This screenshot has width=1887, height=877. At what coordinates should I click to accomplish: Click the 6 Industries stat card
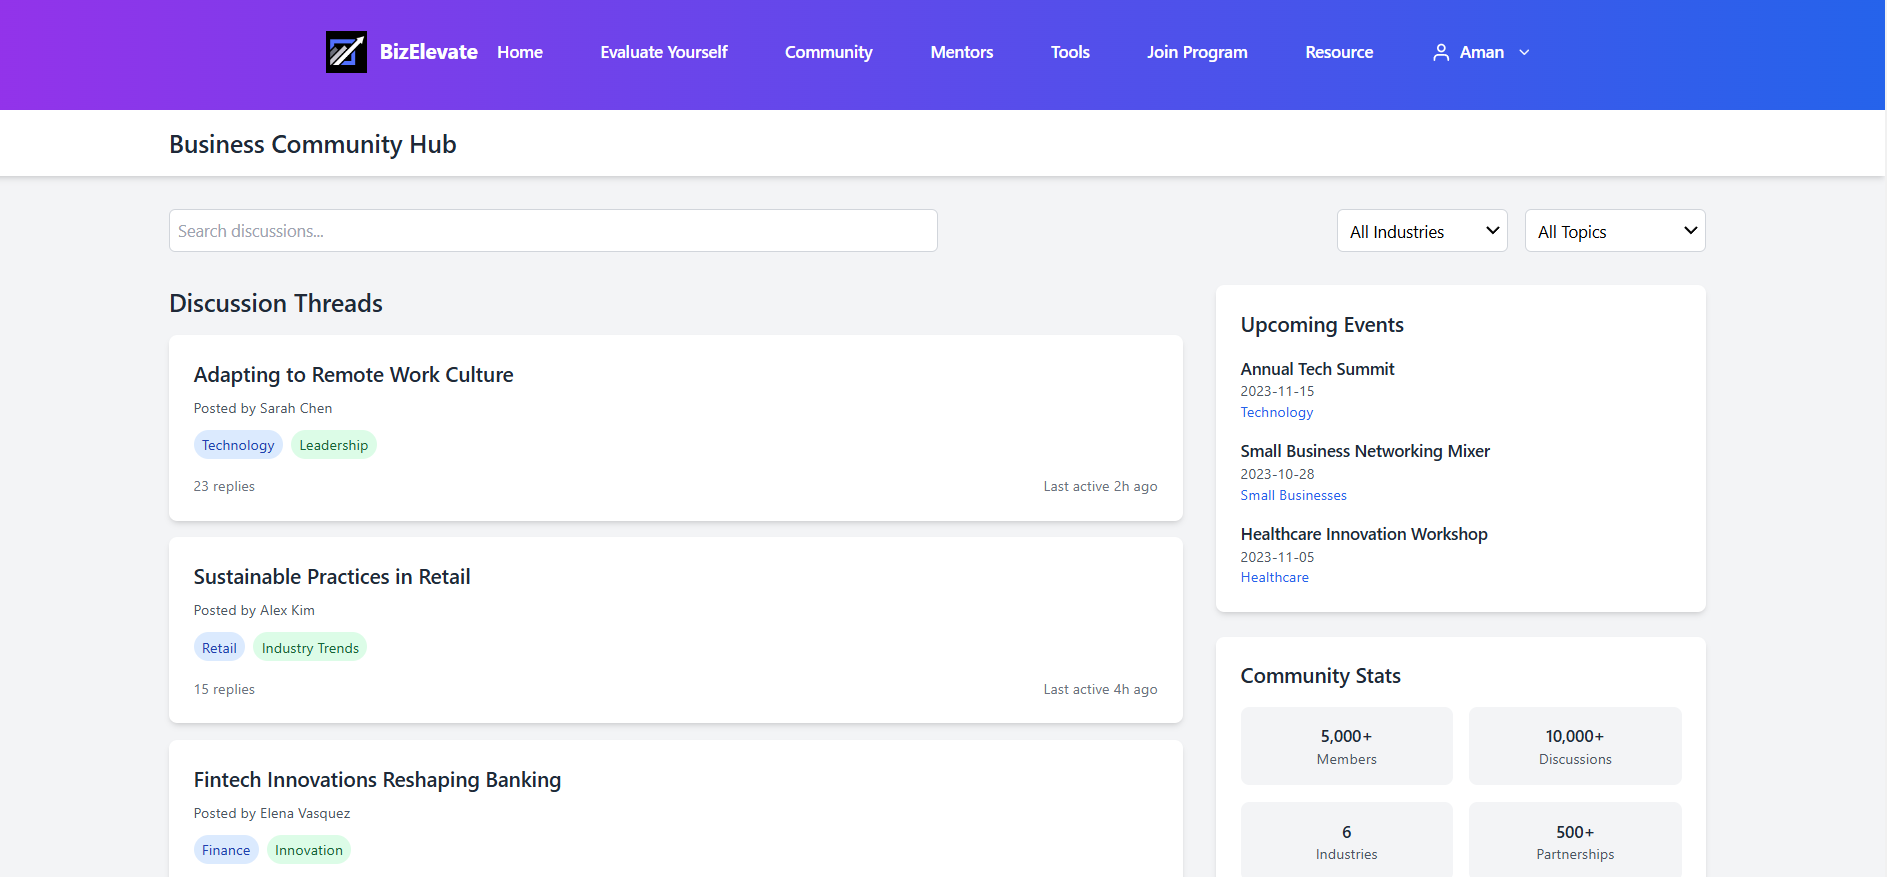pos(1347,841)
